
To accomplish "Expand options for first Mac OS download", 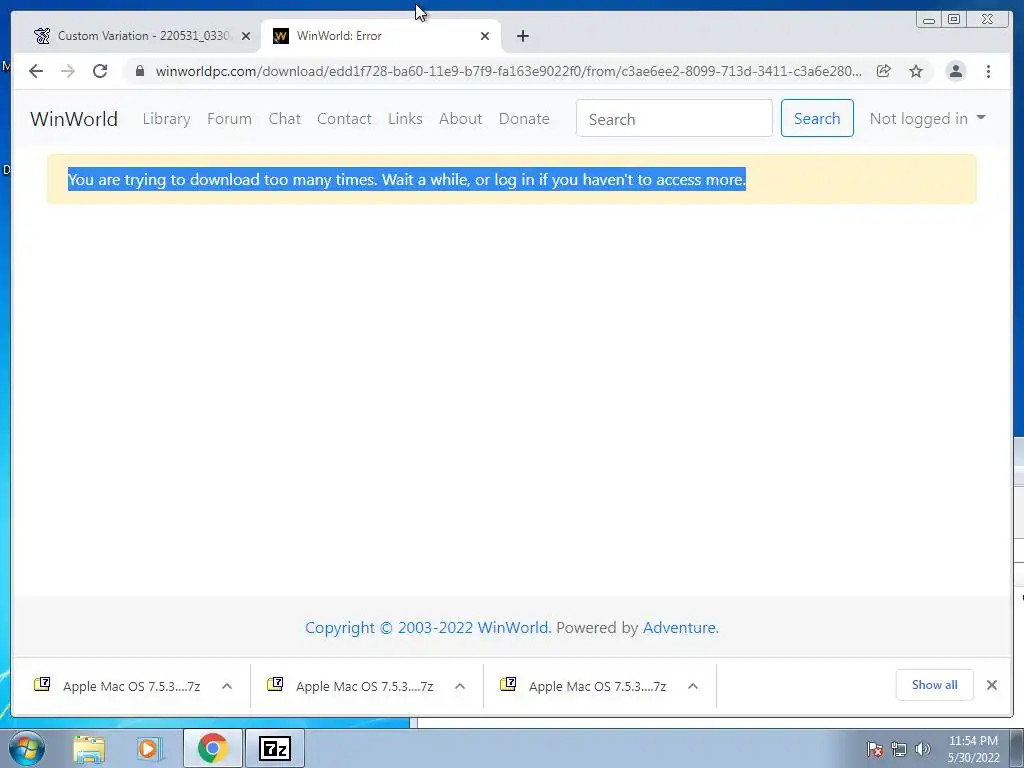I will [x=227, y=686].
